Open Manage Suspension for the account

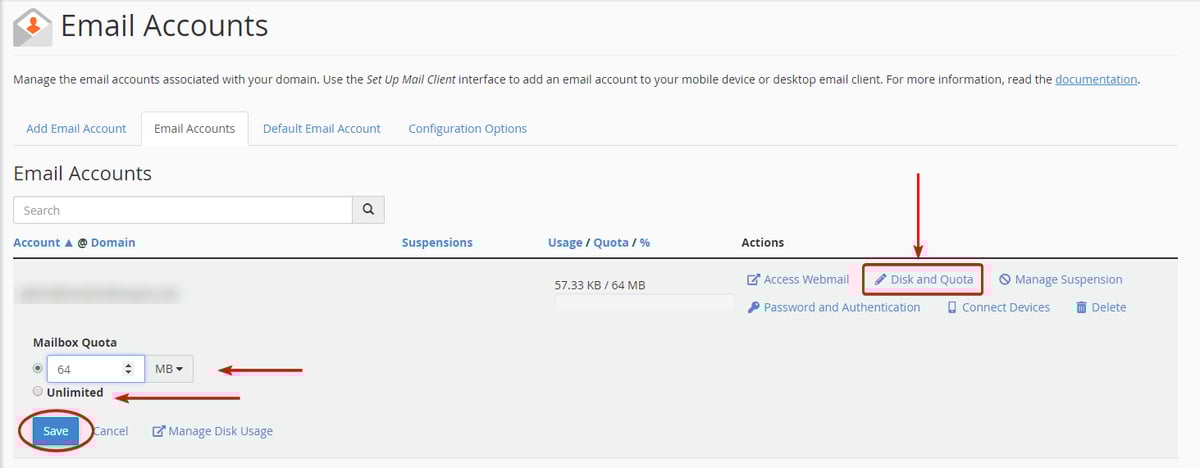[1060, 280]
